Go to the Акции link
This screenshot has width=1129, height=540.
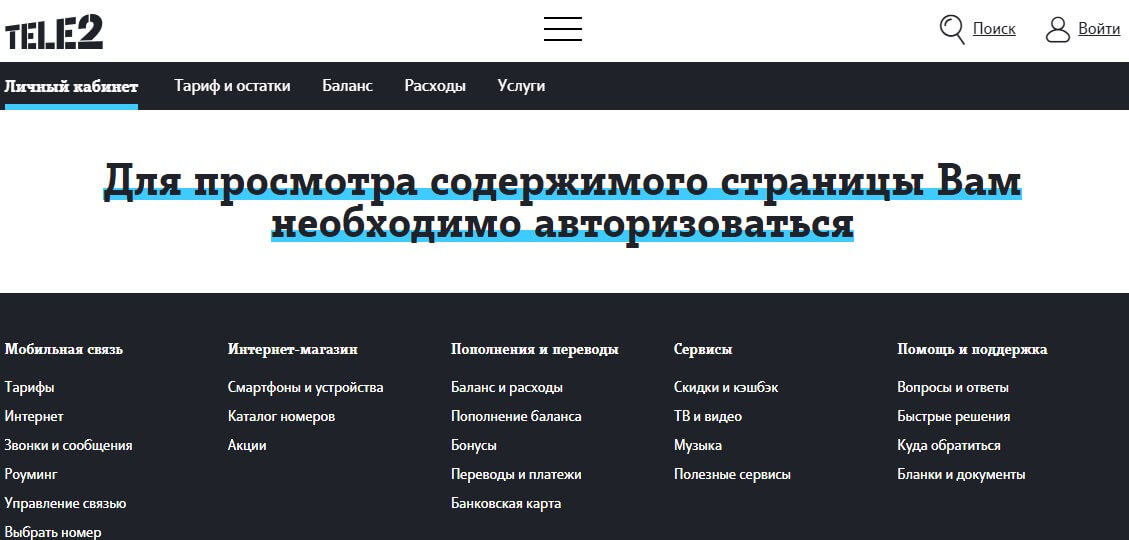click(x=247, y=445)
